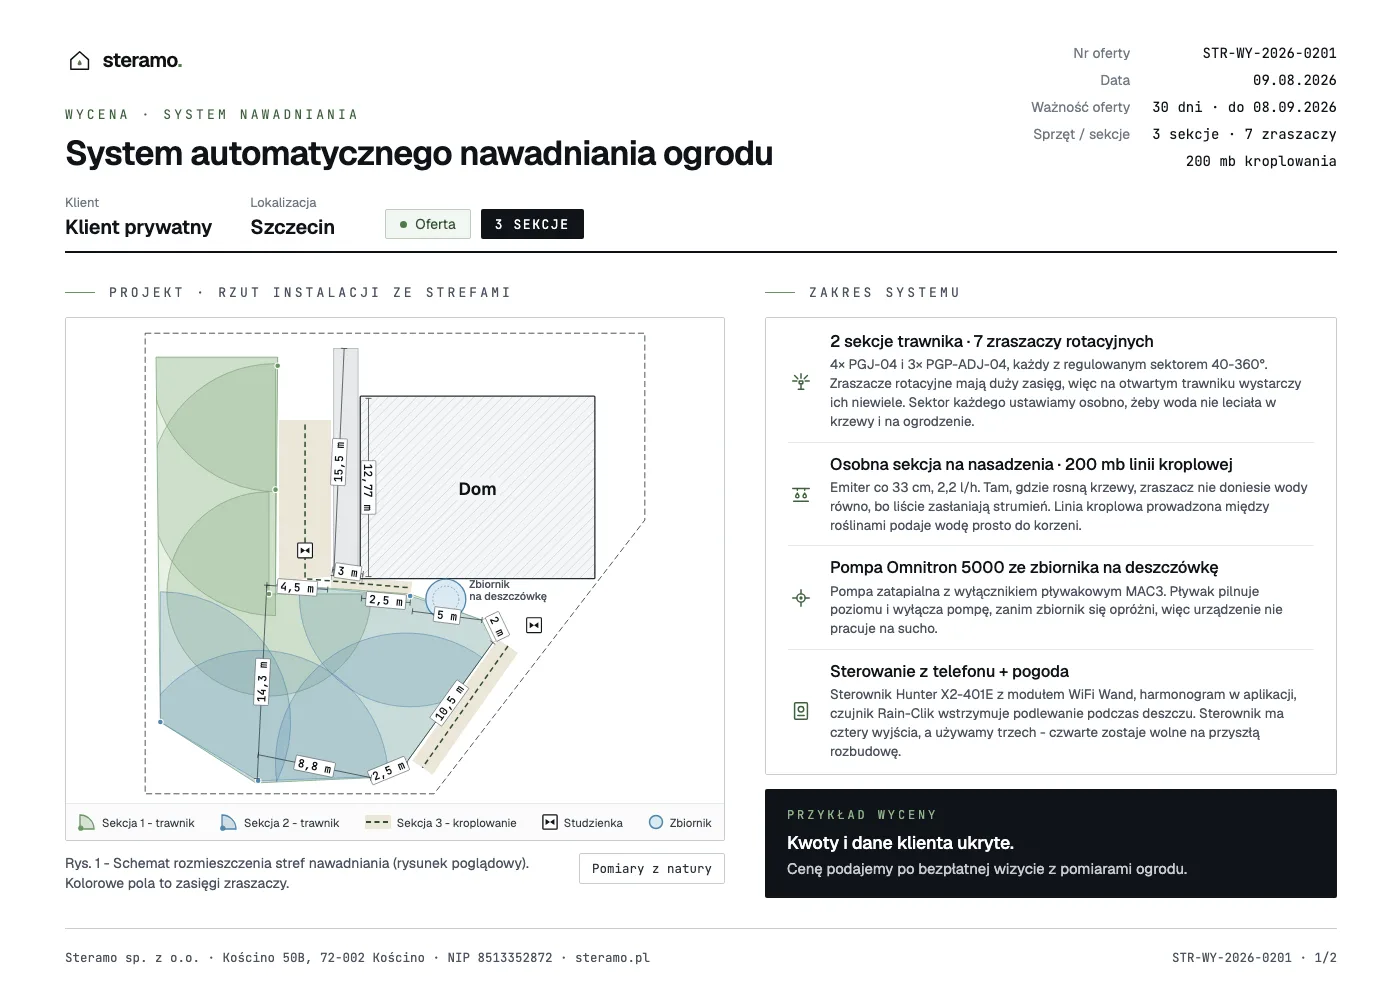Click the '15,5 m' dimension label
The width and height of the screenshot is (1400, 990).
(339, 462)
